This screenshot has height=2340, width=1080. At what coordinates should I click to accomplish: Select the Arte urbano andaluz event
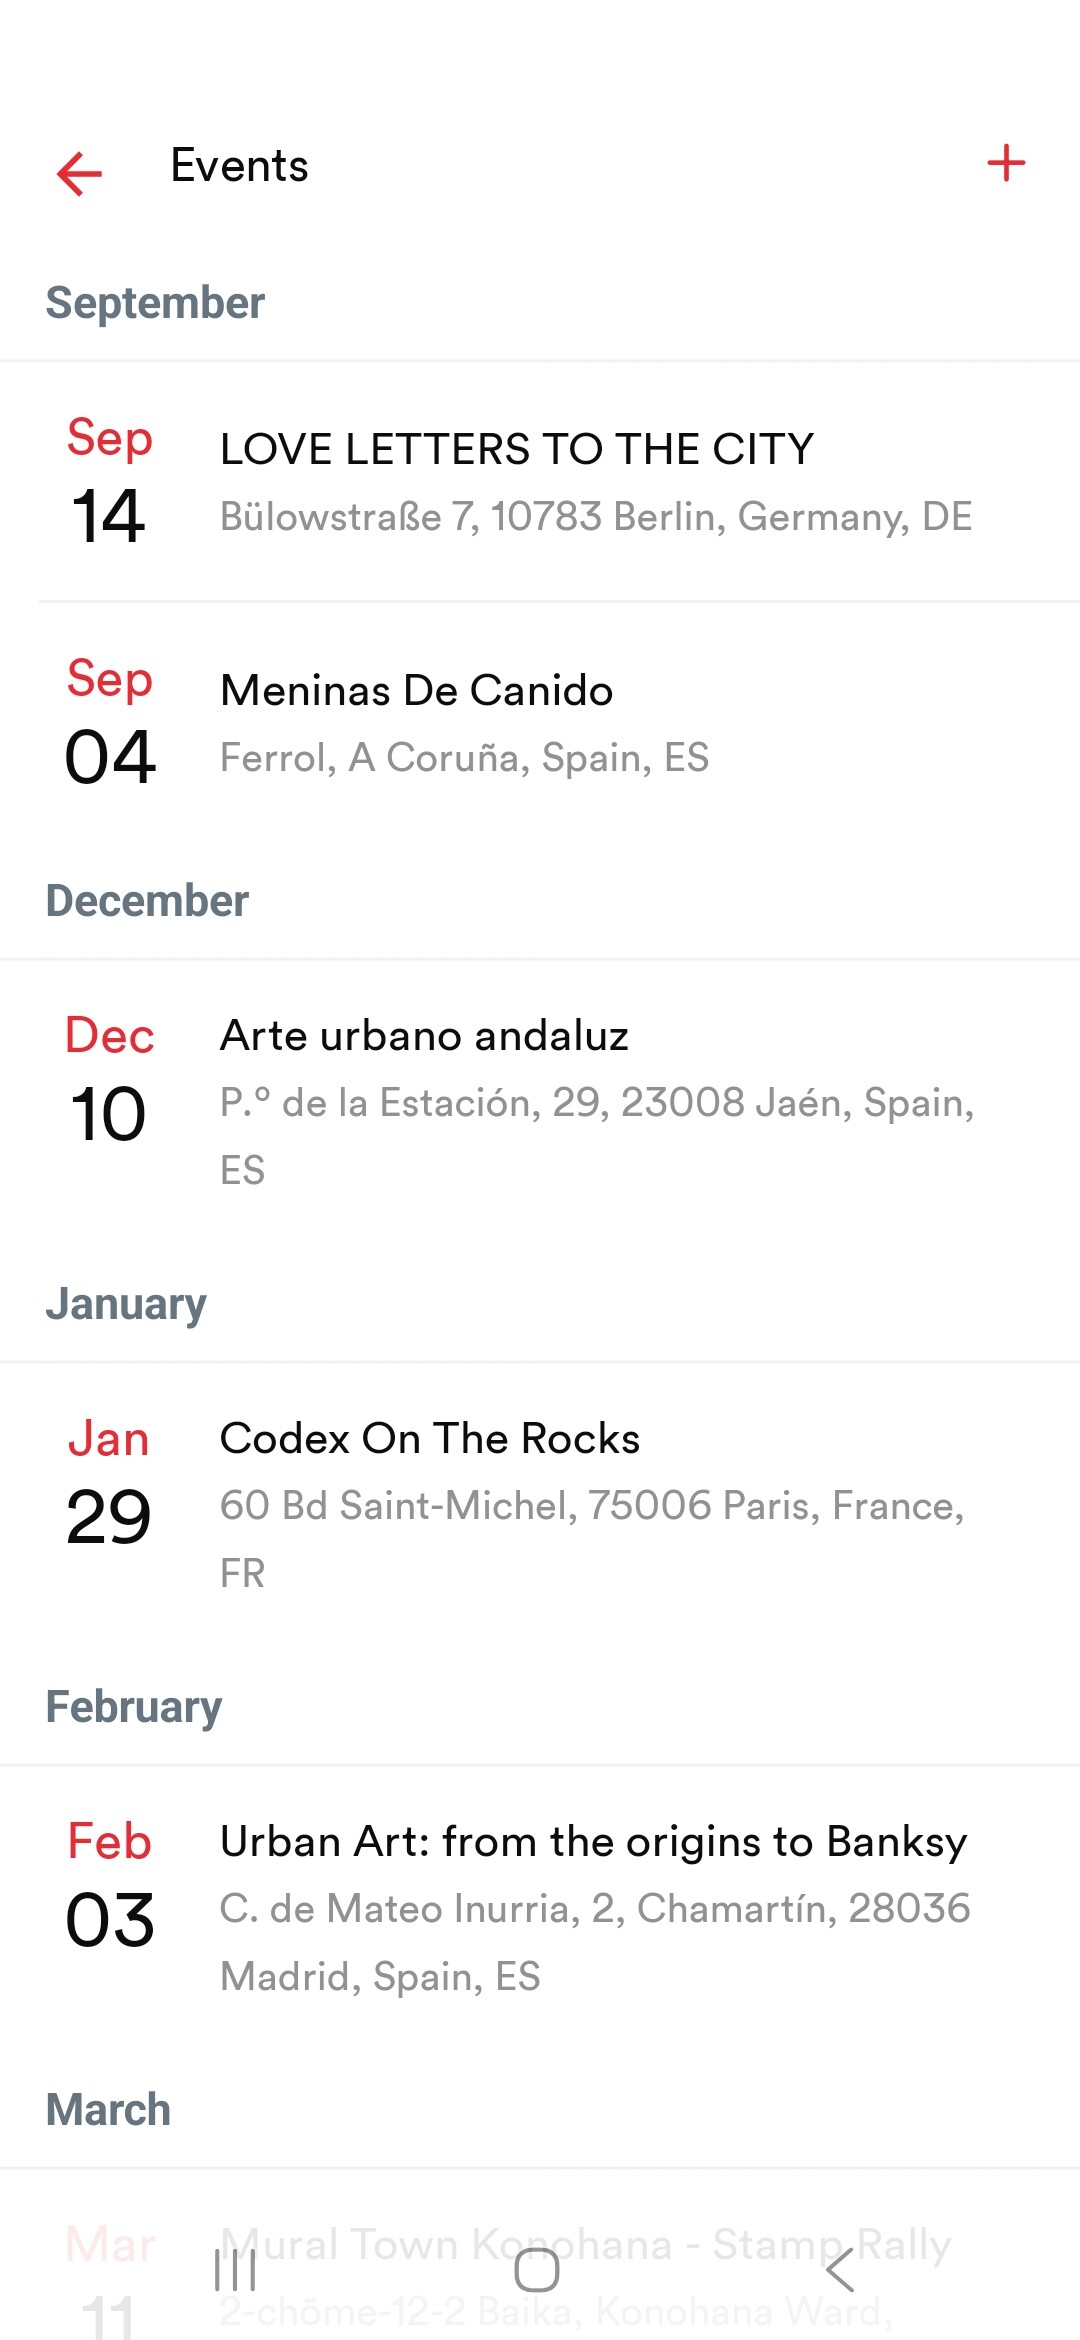[x=424, y=1036]
